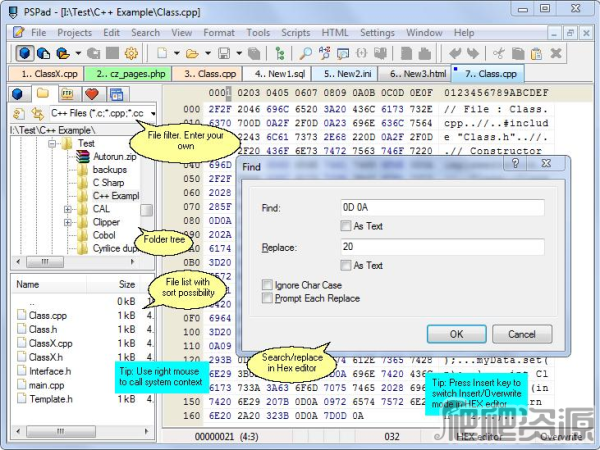Click the new project toolbar icon

(x=44, y=53)
